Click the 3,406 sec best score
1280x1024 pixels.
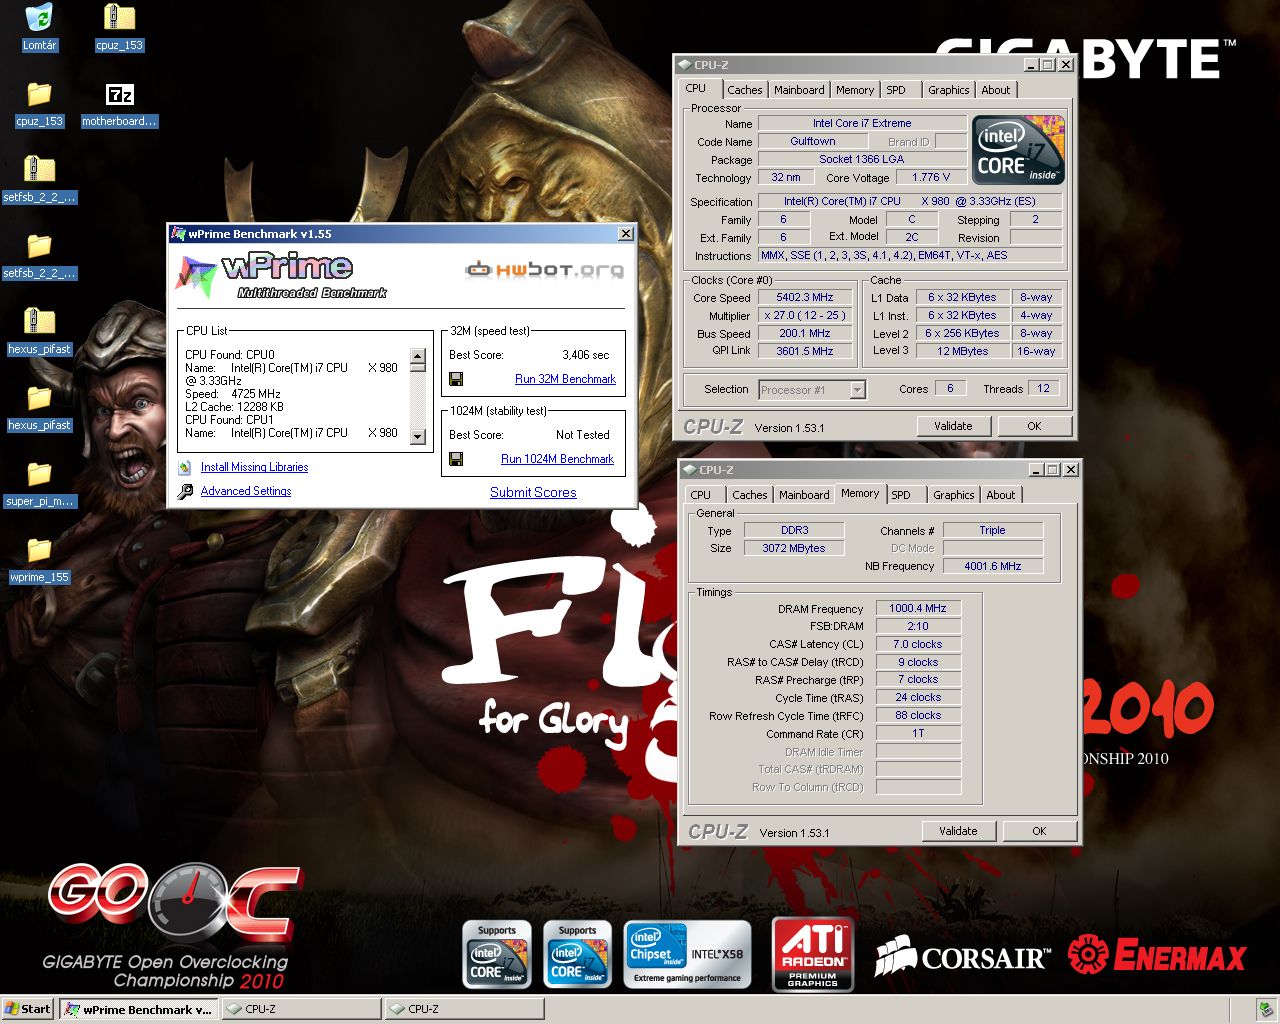[585, 355]
